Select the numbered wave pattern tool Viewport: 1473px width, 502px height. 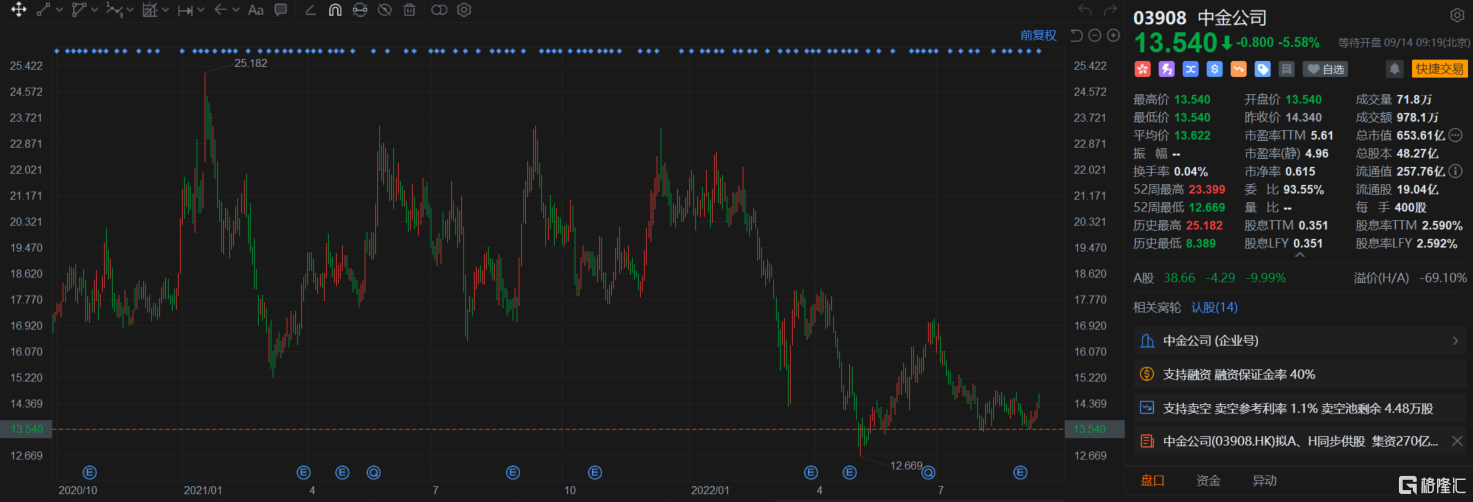tap(115, 10)
